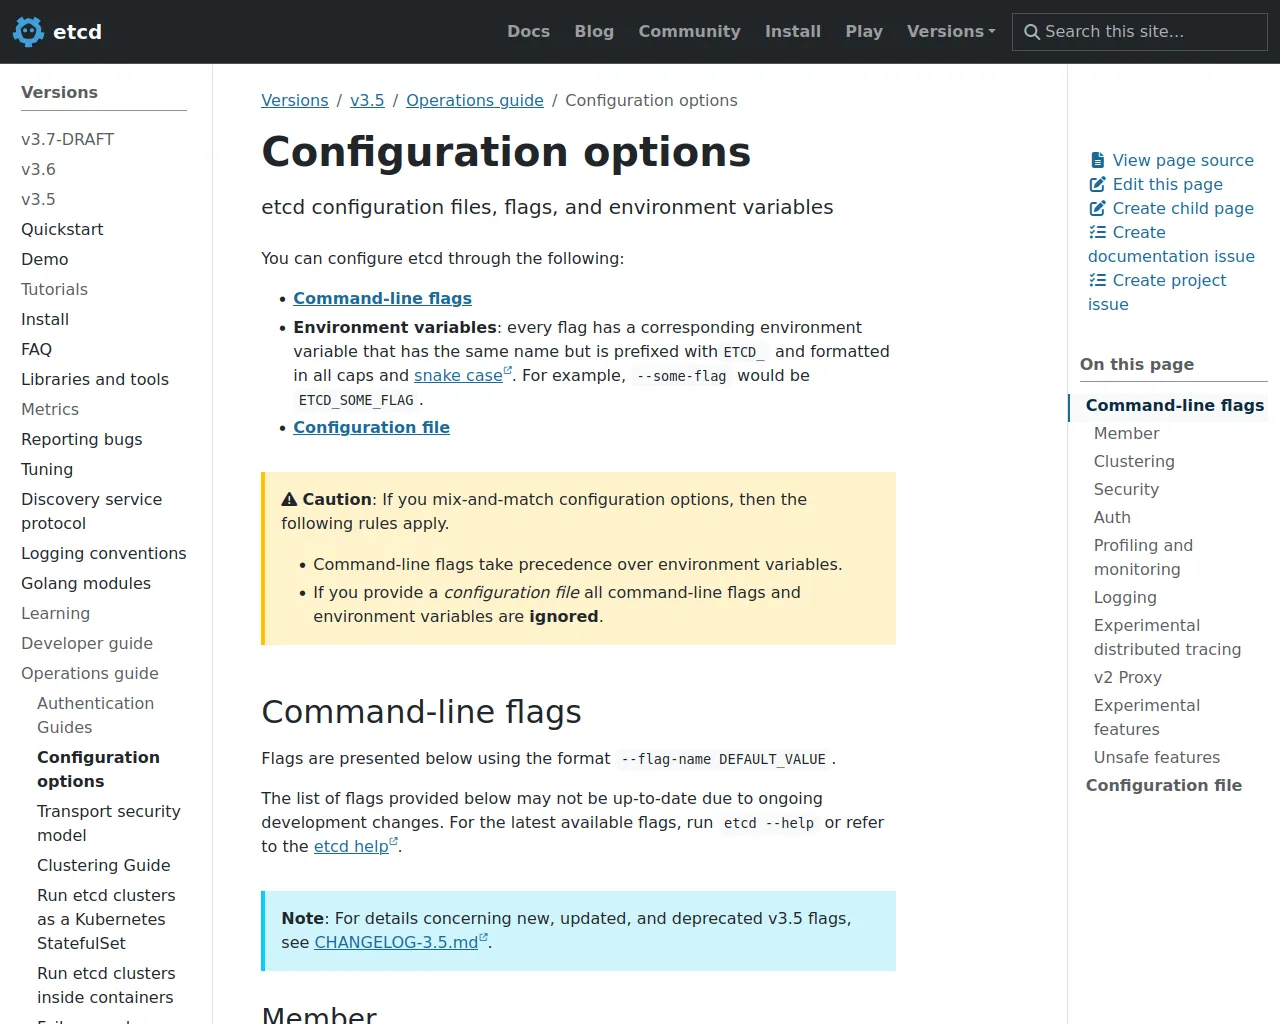1280x1024 pixels.
Task: Click the Create project issue list icon
Action: [1097, 280]
